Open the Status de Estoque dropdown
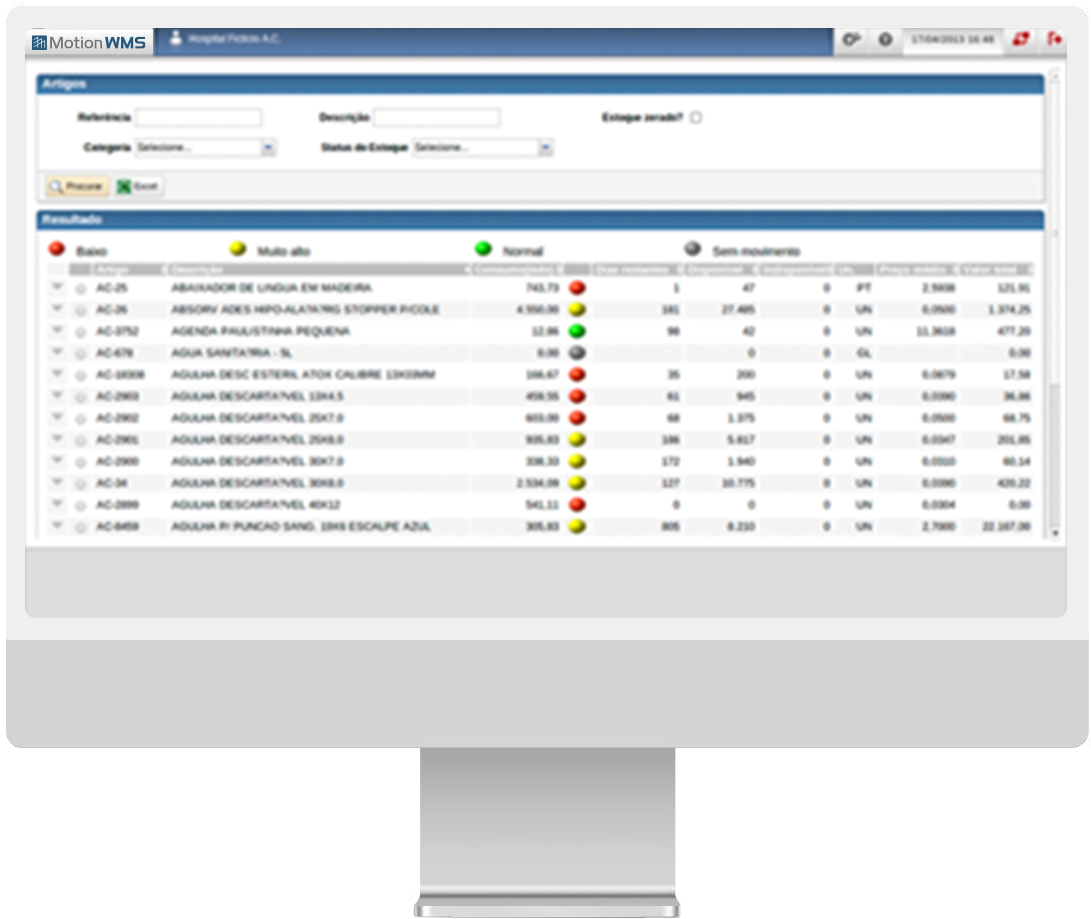1091x919 pixels. tap(545, 148)
